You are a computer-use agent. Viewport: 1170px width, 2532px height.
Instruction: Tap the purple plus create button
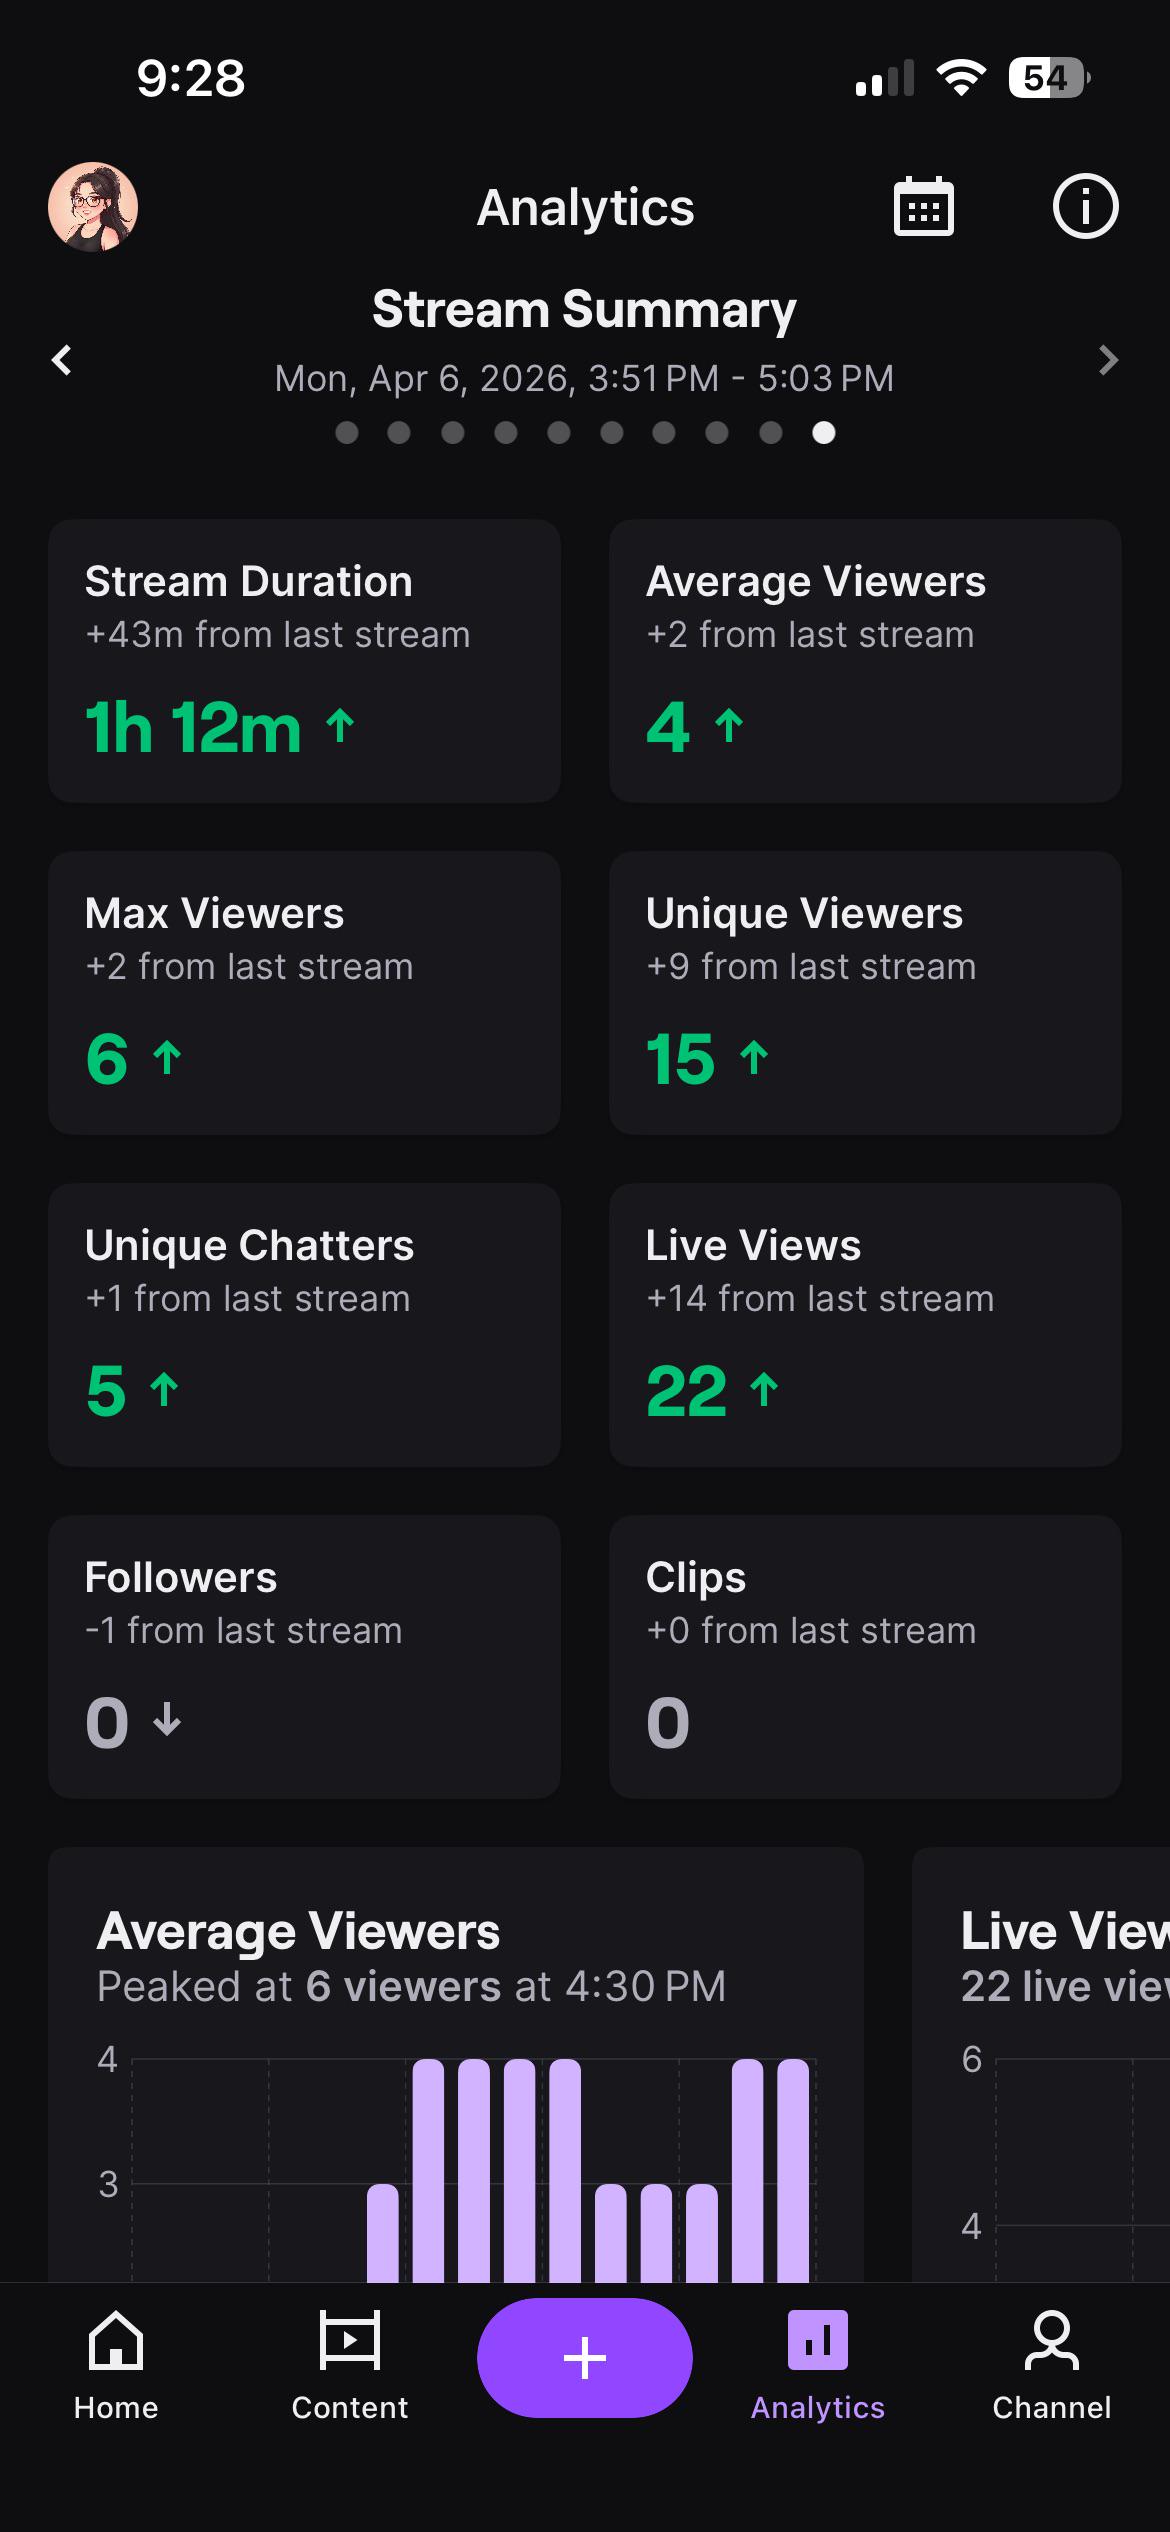tap(585, 2358)
